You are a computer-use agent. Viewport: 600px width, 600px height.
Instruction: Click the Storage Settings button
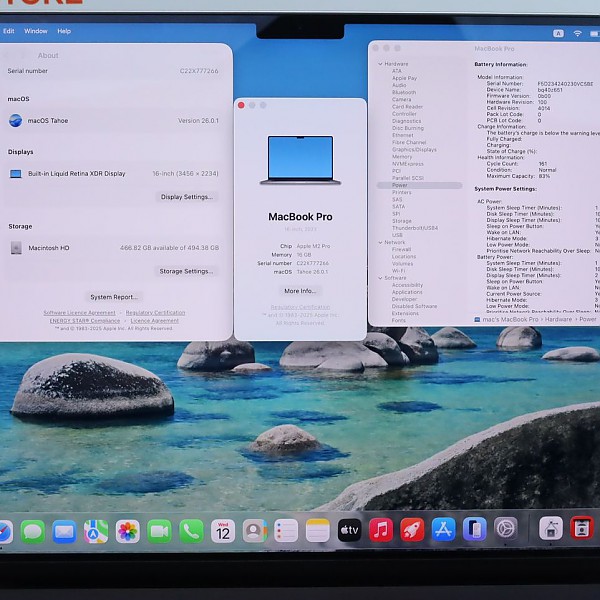(x=186, y=271)
